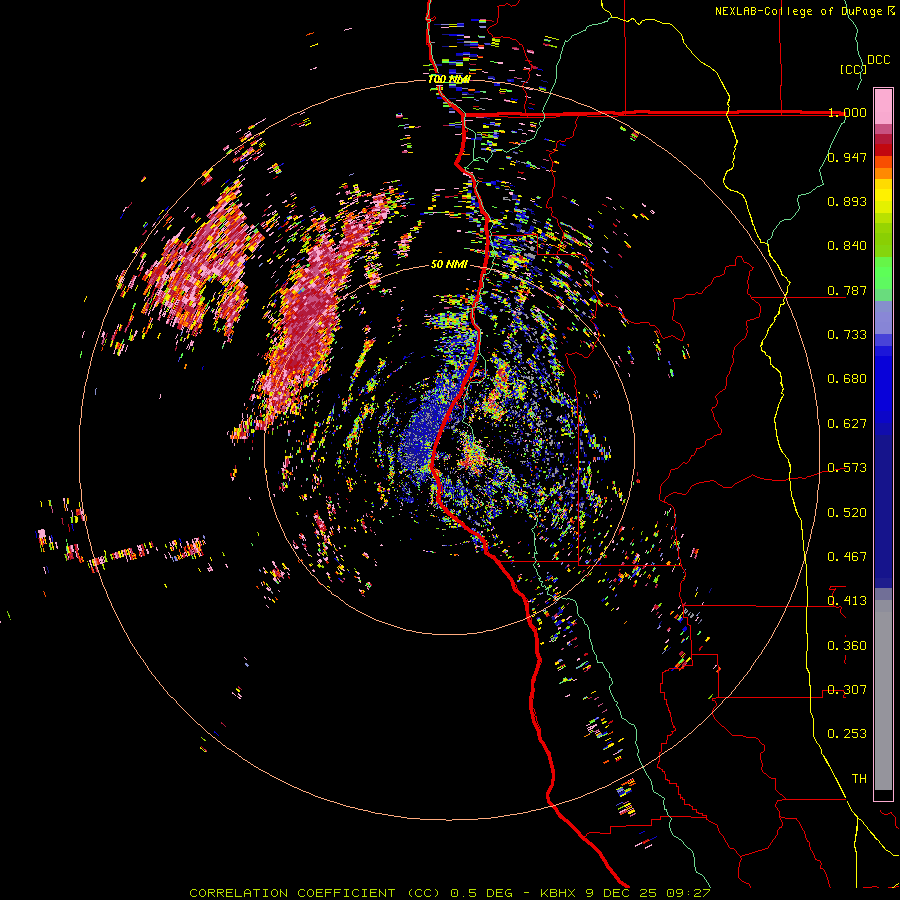Pick the dark red color bar segment
The width and height of the screenshot is (900, 900).
(883, 150)
